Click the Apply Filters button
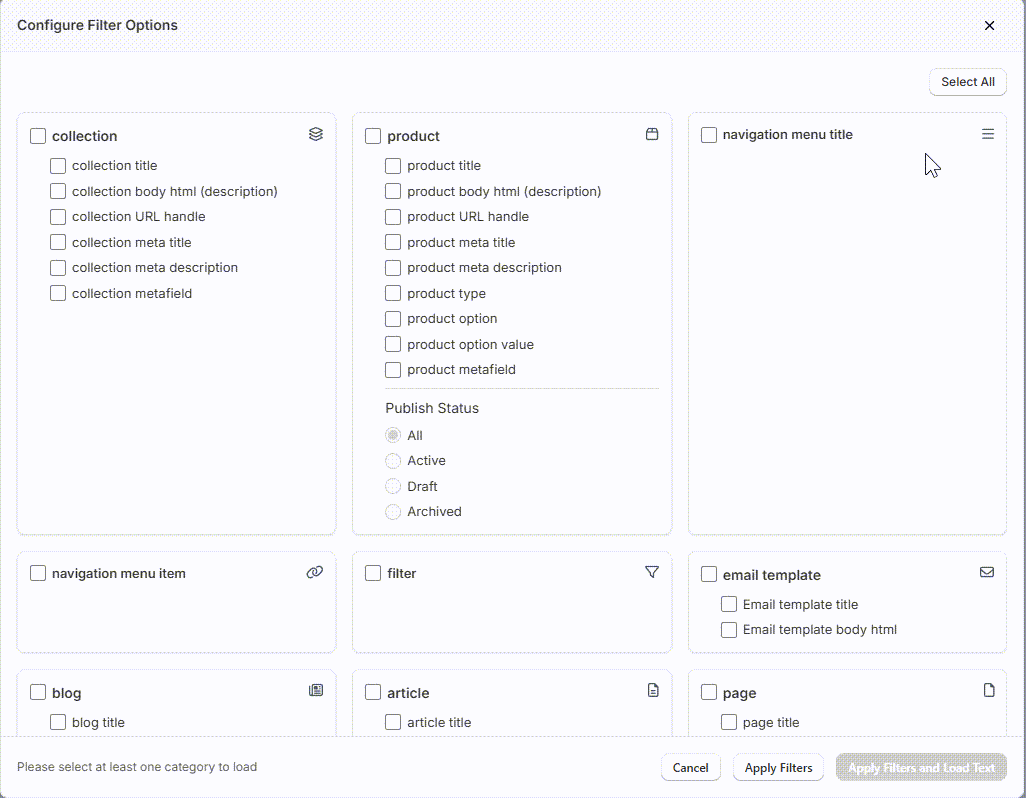 pyautogui.click(x=778, y=768)
